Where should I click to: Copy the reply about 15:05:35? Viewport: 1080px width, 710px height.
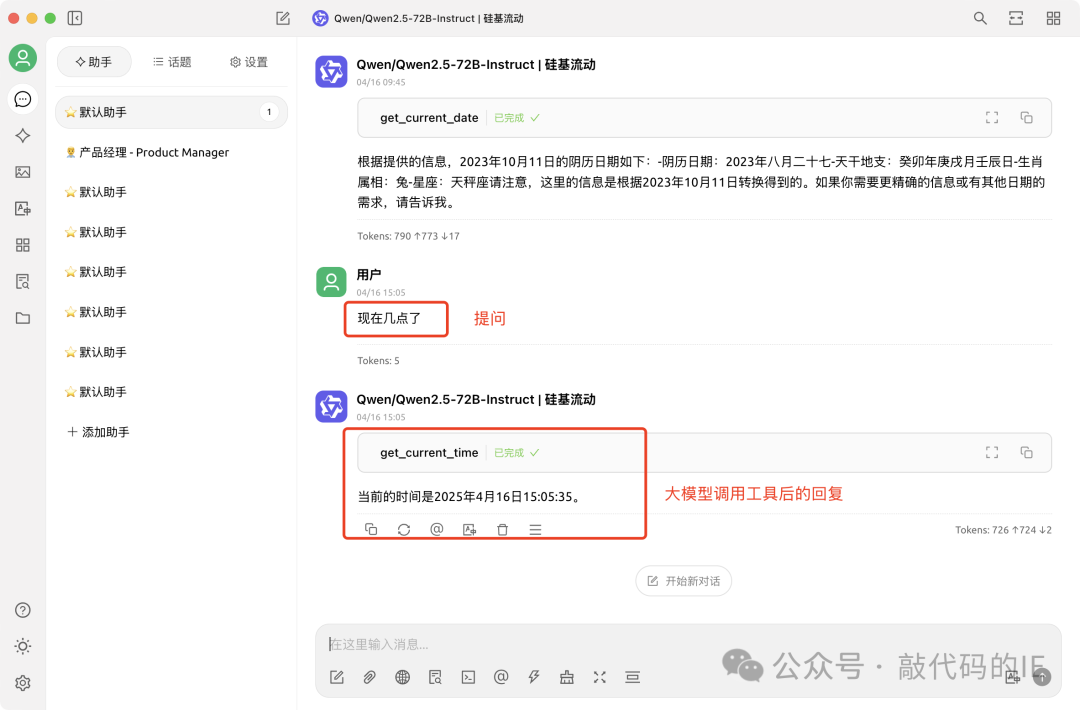(x=371, y=530)
